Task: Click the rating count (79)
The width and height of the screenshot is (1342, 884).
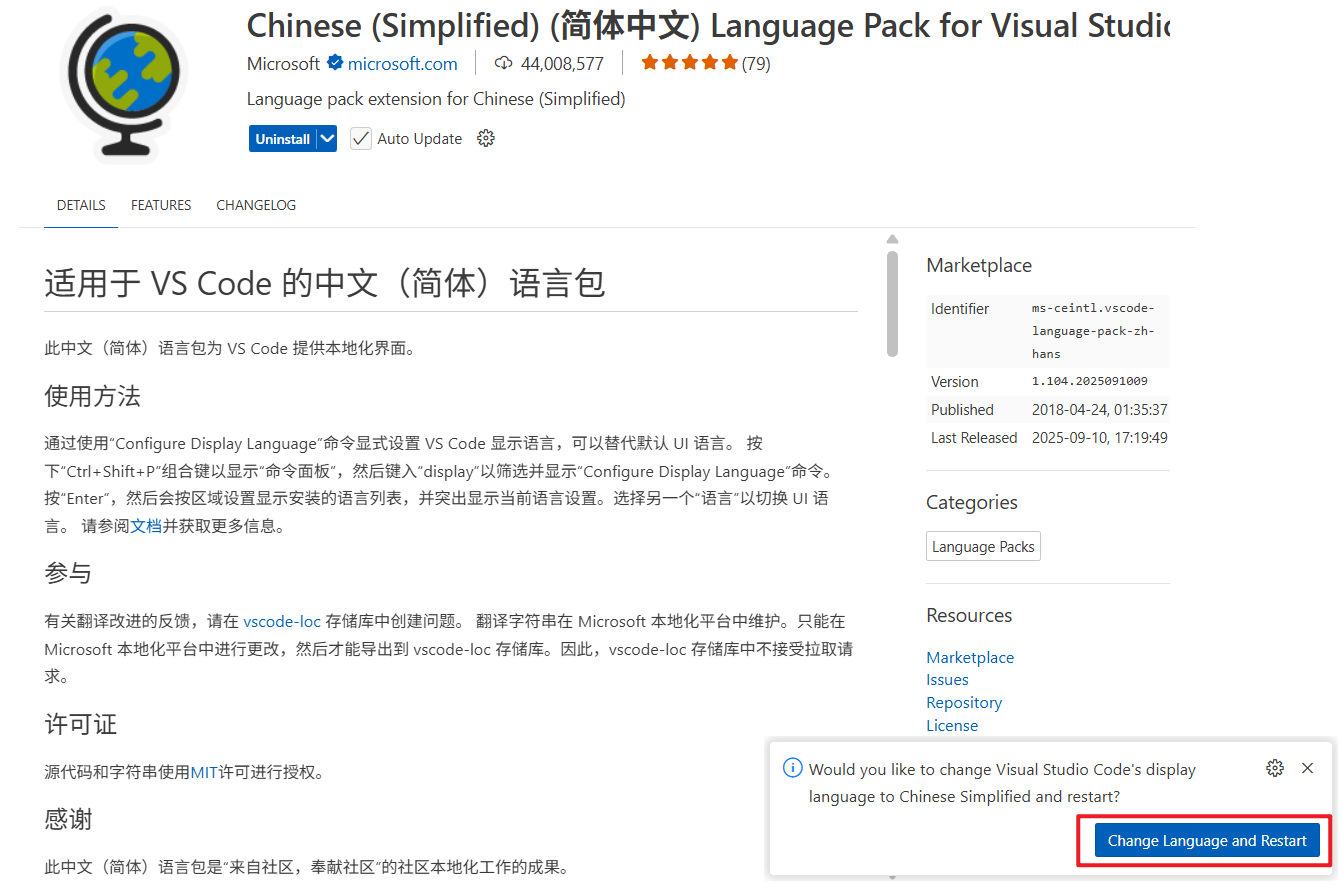Action: [x=756, y=63]
